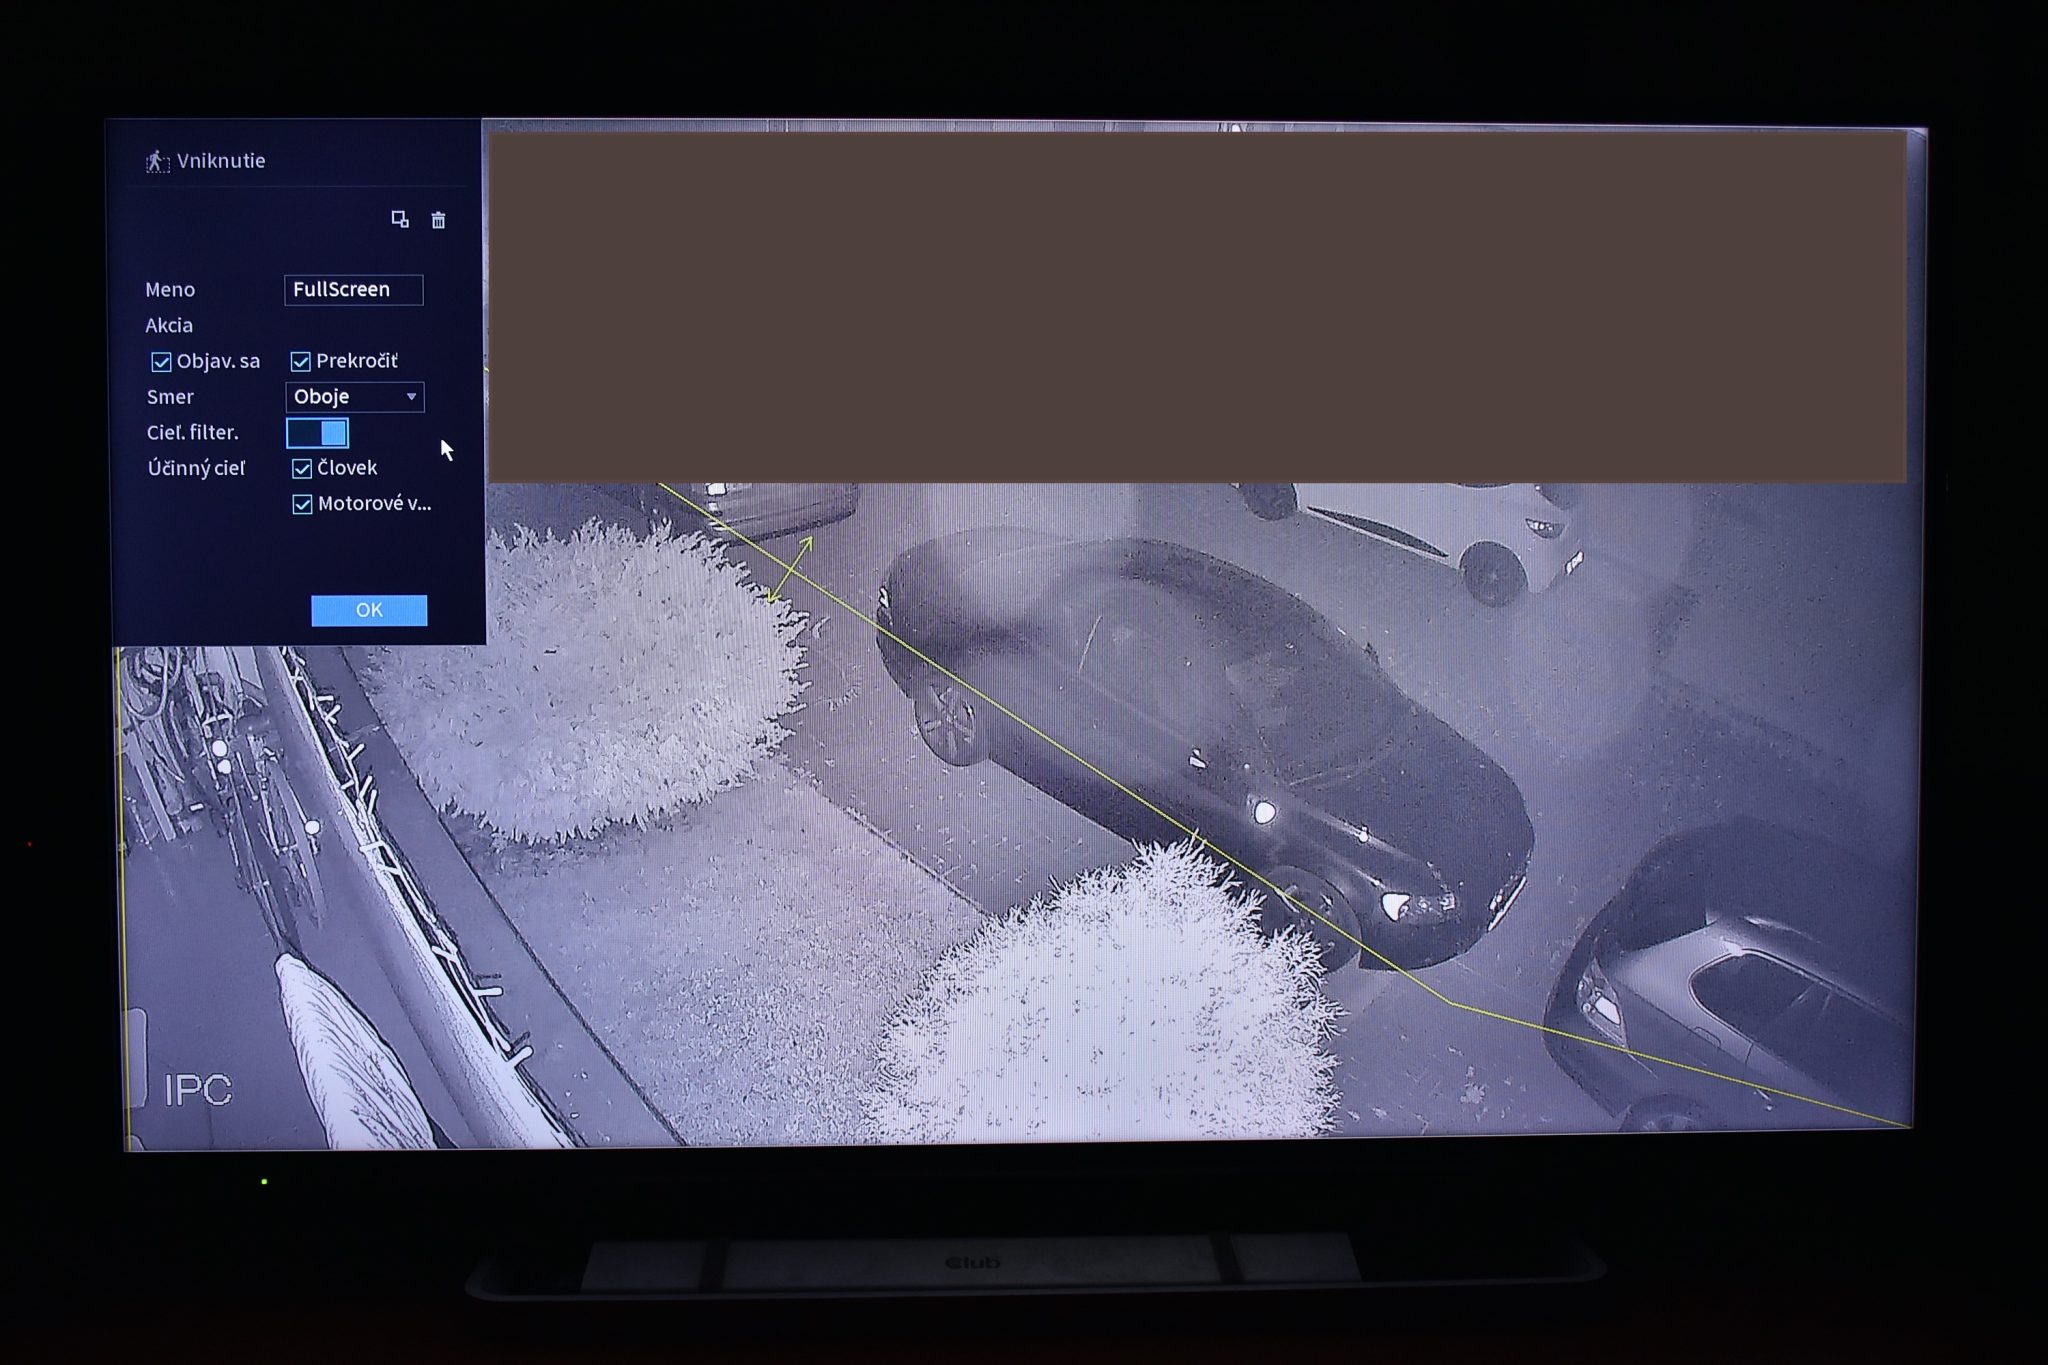Click the Vniknutie panel title text
Viewport: 2048px width, 1365px height.
(221, 161)
